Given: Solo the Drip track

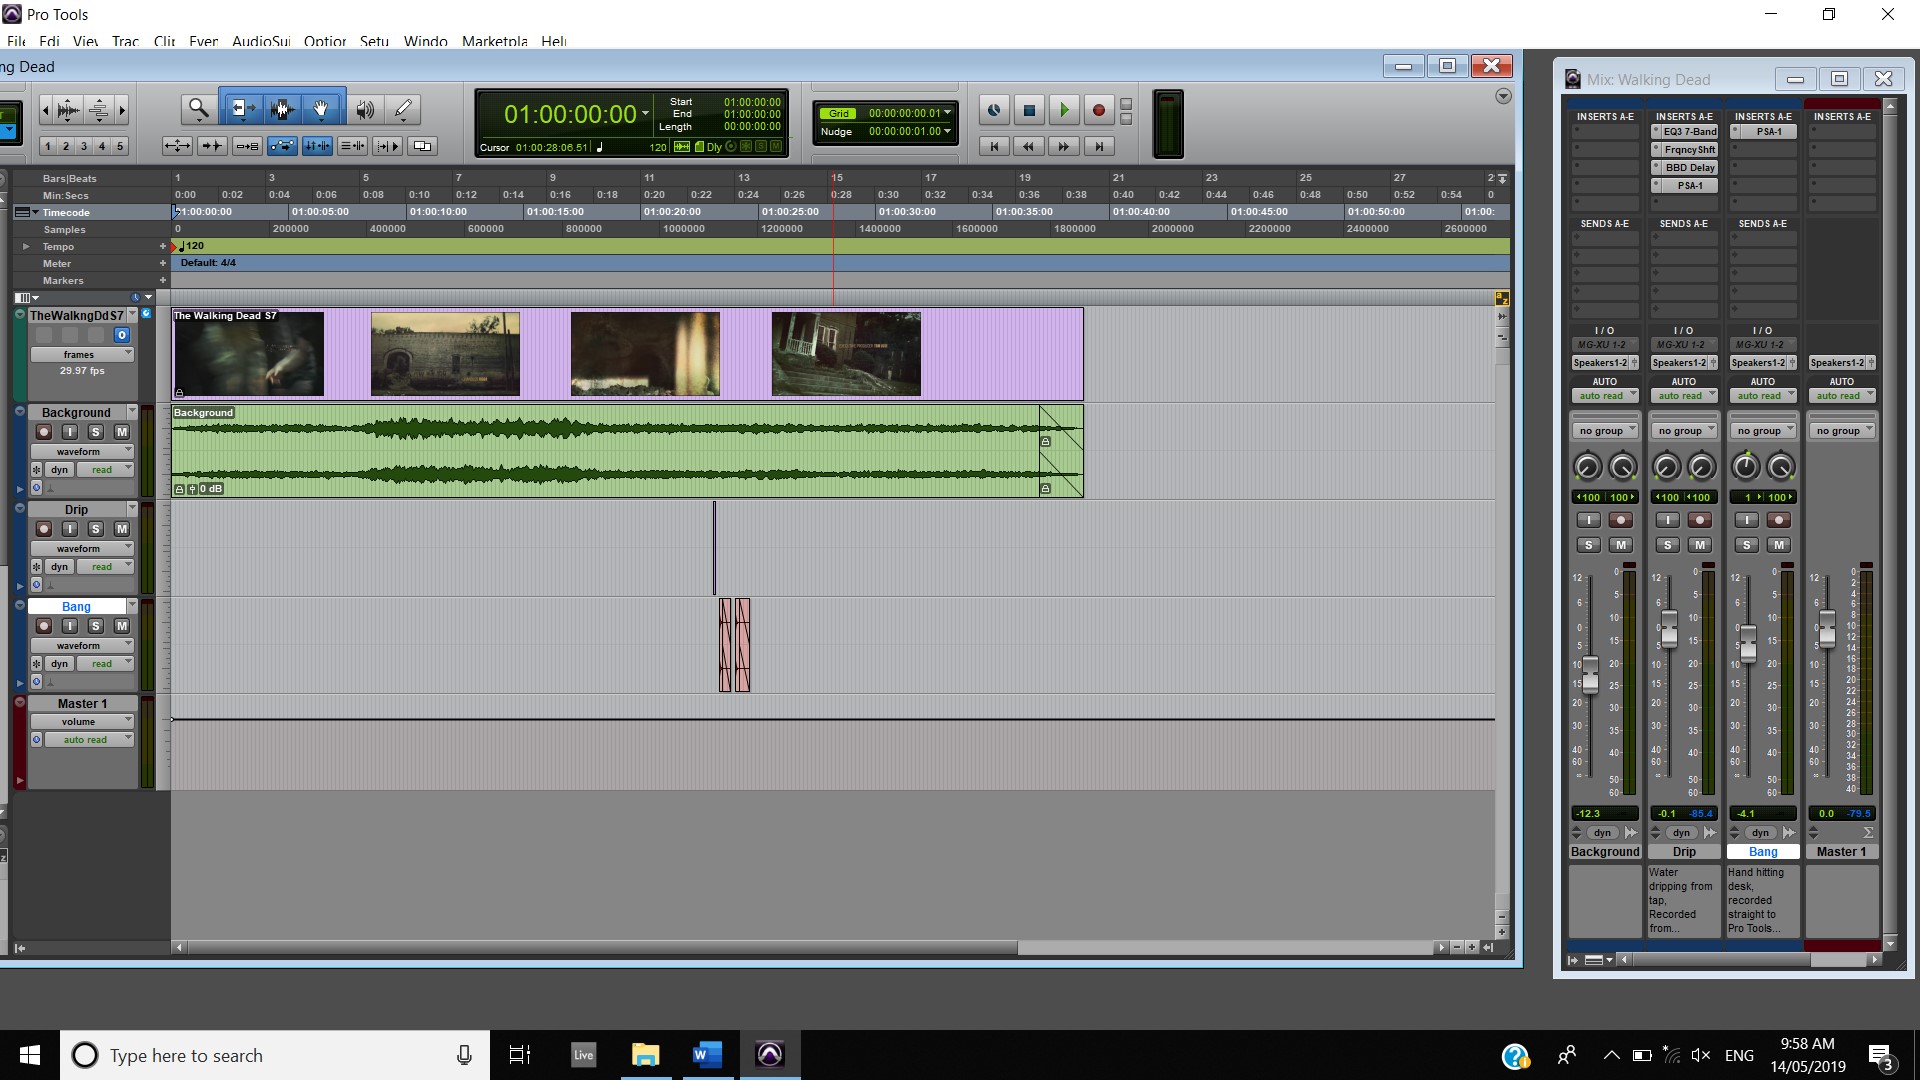Looking at the screenshot, I should click(x=96, y=529).
